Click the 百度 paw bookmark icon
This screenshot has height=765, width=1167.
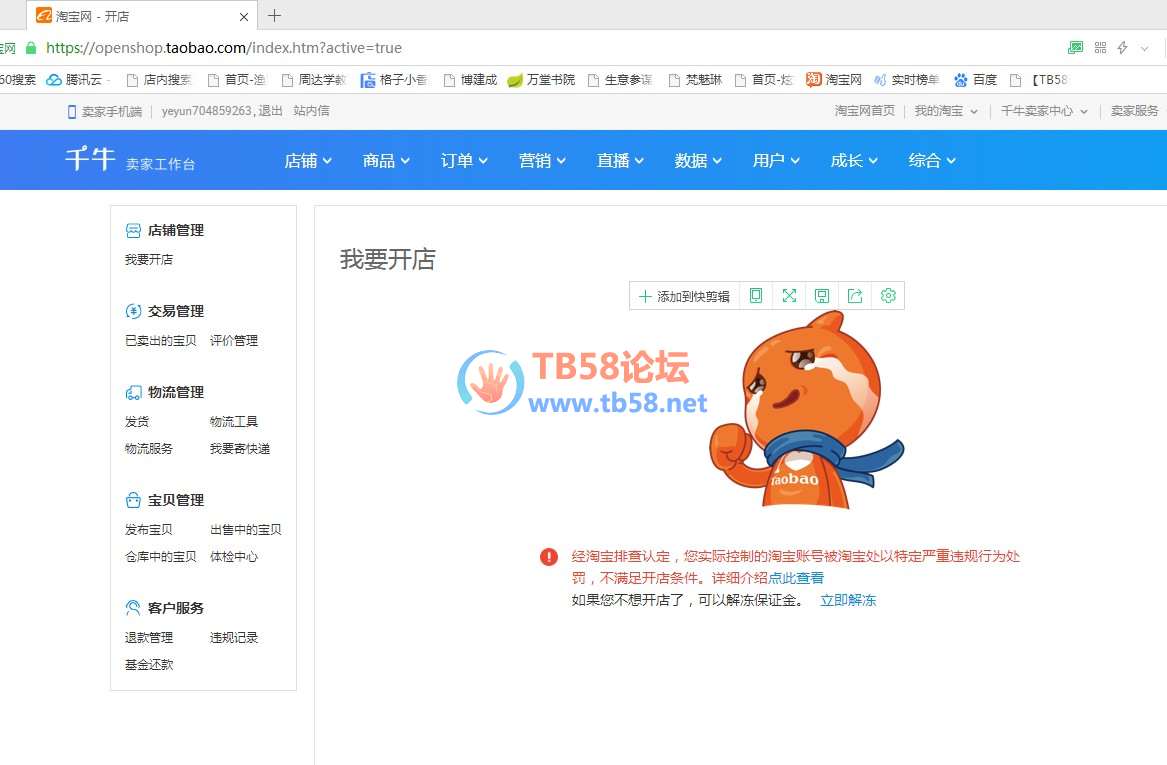[961, 80]
